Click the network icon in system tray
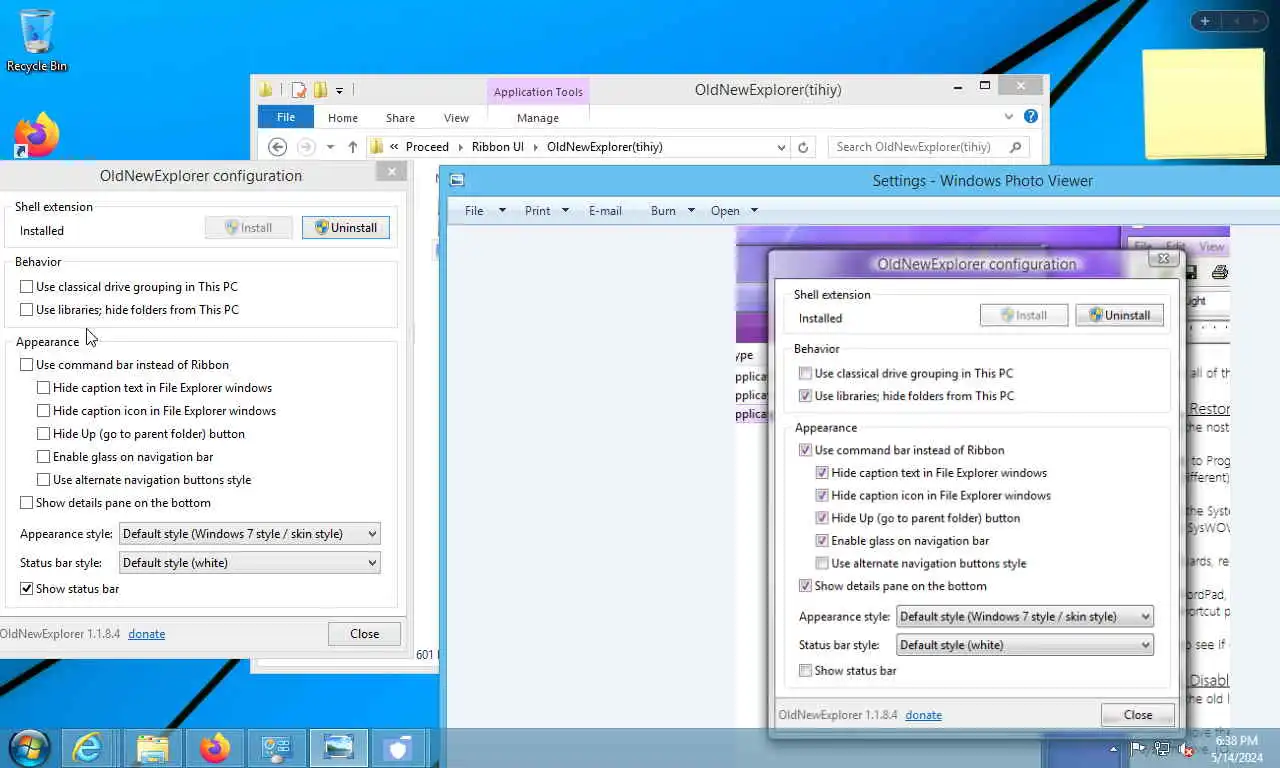Screen dimensions: 1280x768 [x=1162, y=748]
